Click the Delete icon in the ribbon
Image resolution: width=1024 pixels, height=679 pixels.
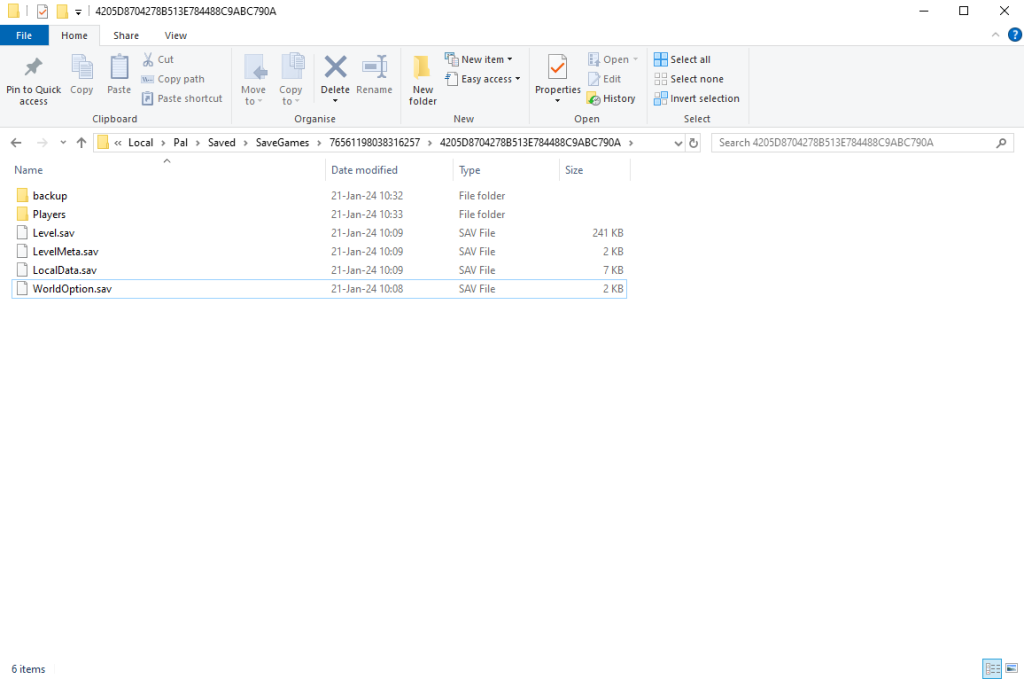335,72
